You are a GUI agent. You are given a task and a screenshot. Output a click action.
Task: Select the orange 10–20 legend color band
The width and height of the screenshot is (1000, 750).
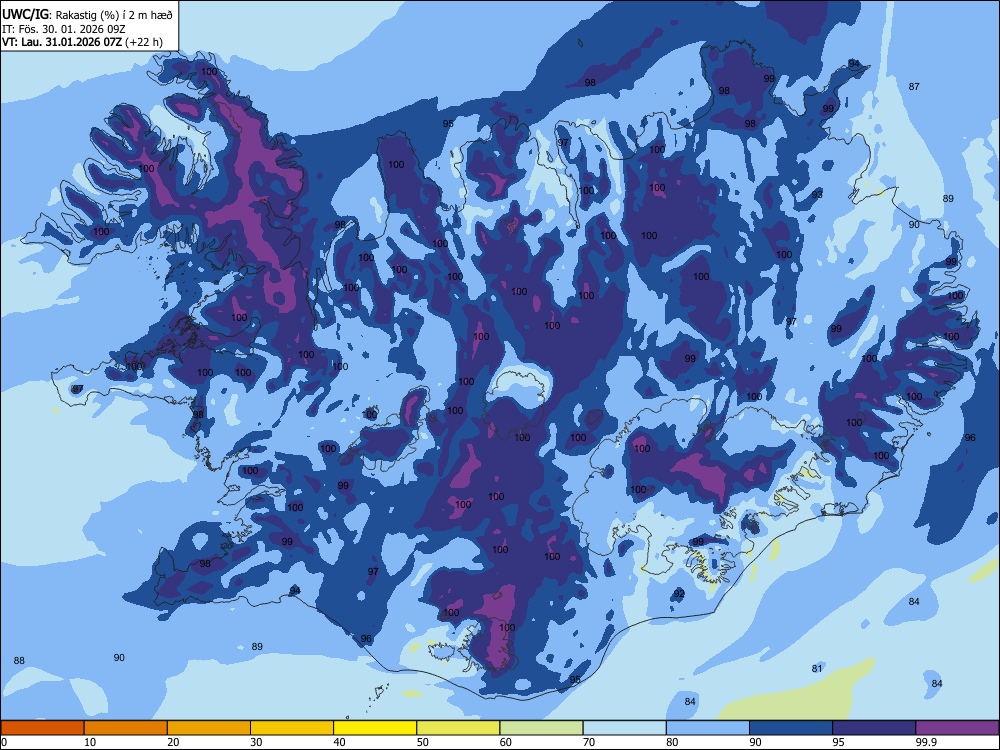(126, 728)
